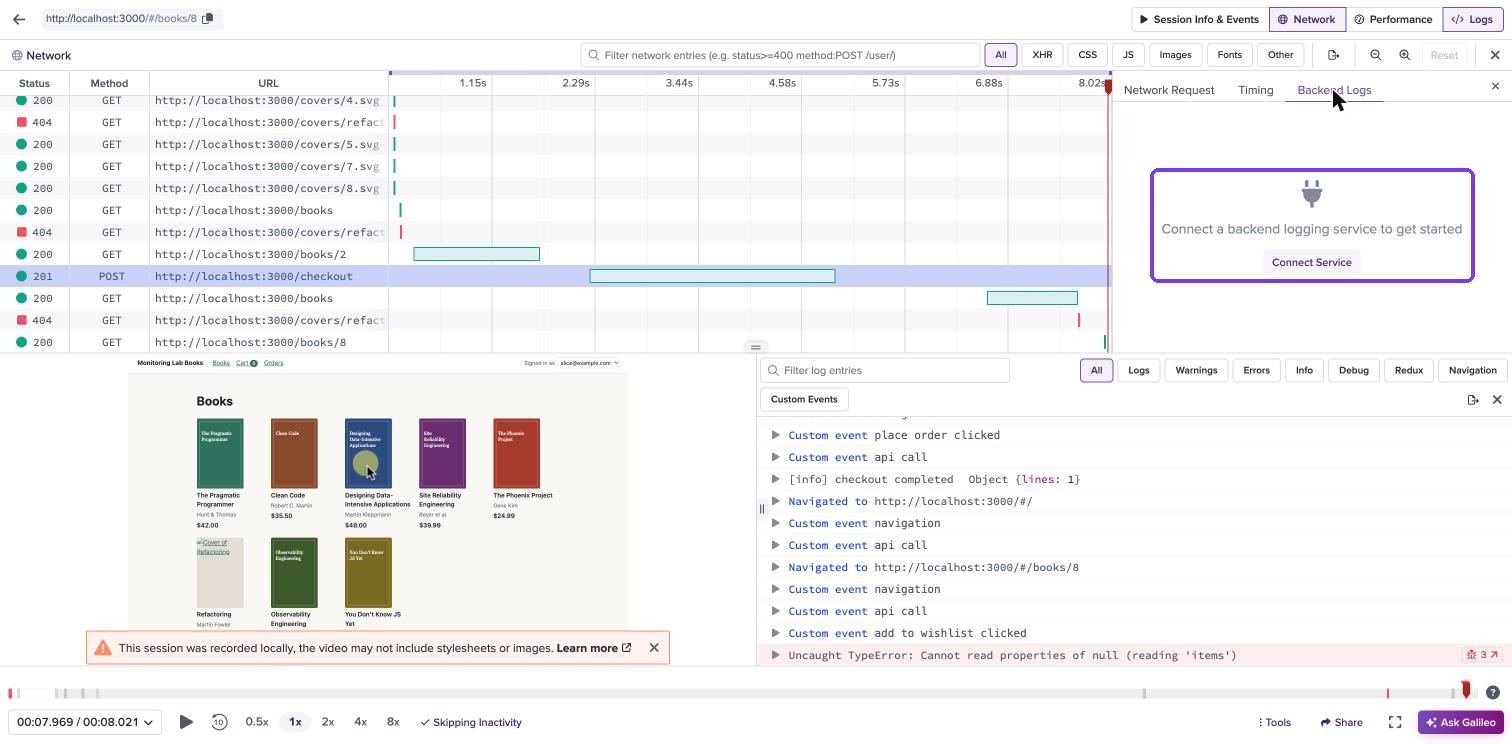The height and width of the screenshot is (744, 1512).
Task: Play the session replay
Action: coord(186,722)
